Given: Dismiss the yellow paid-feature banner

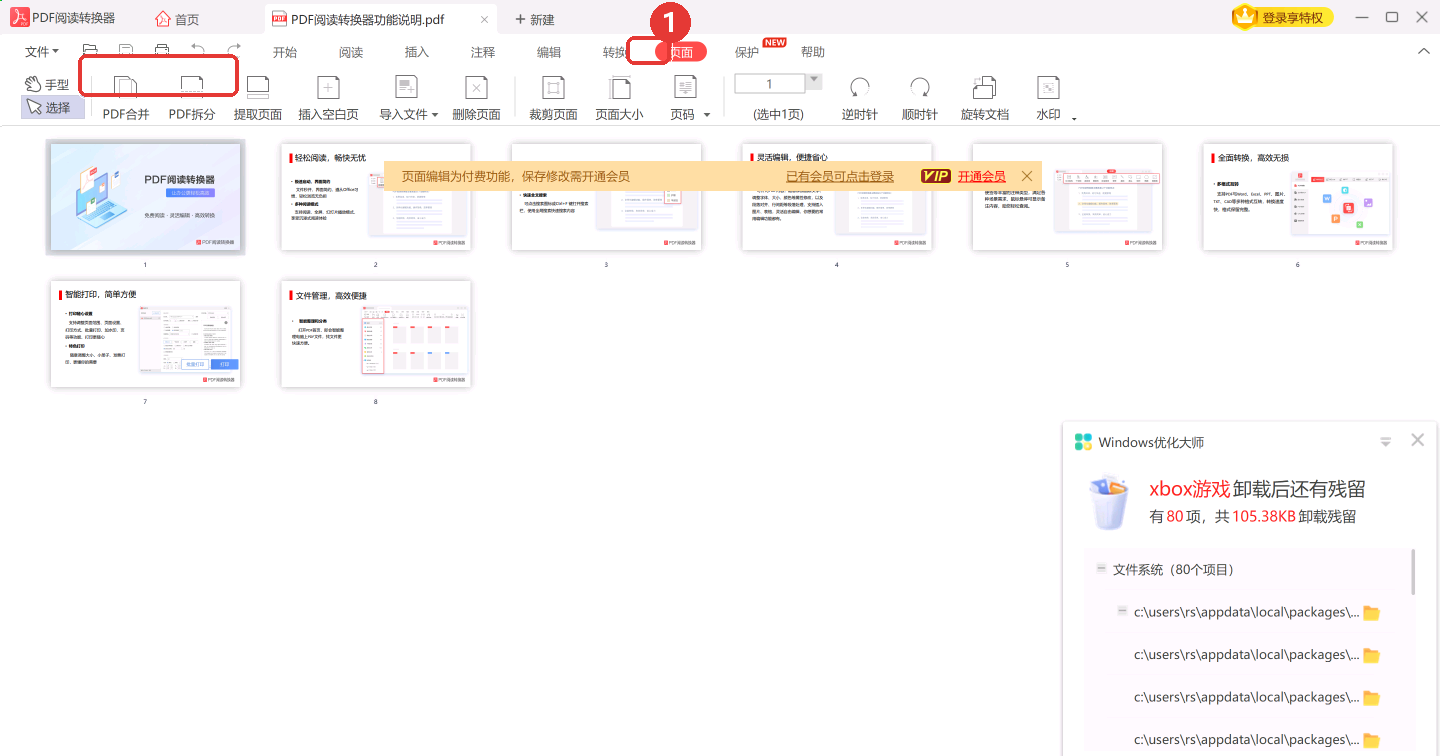Looking at the screenshot, I should [x=1027, y=176].
